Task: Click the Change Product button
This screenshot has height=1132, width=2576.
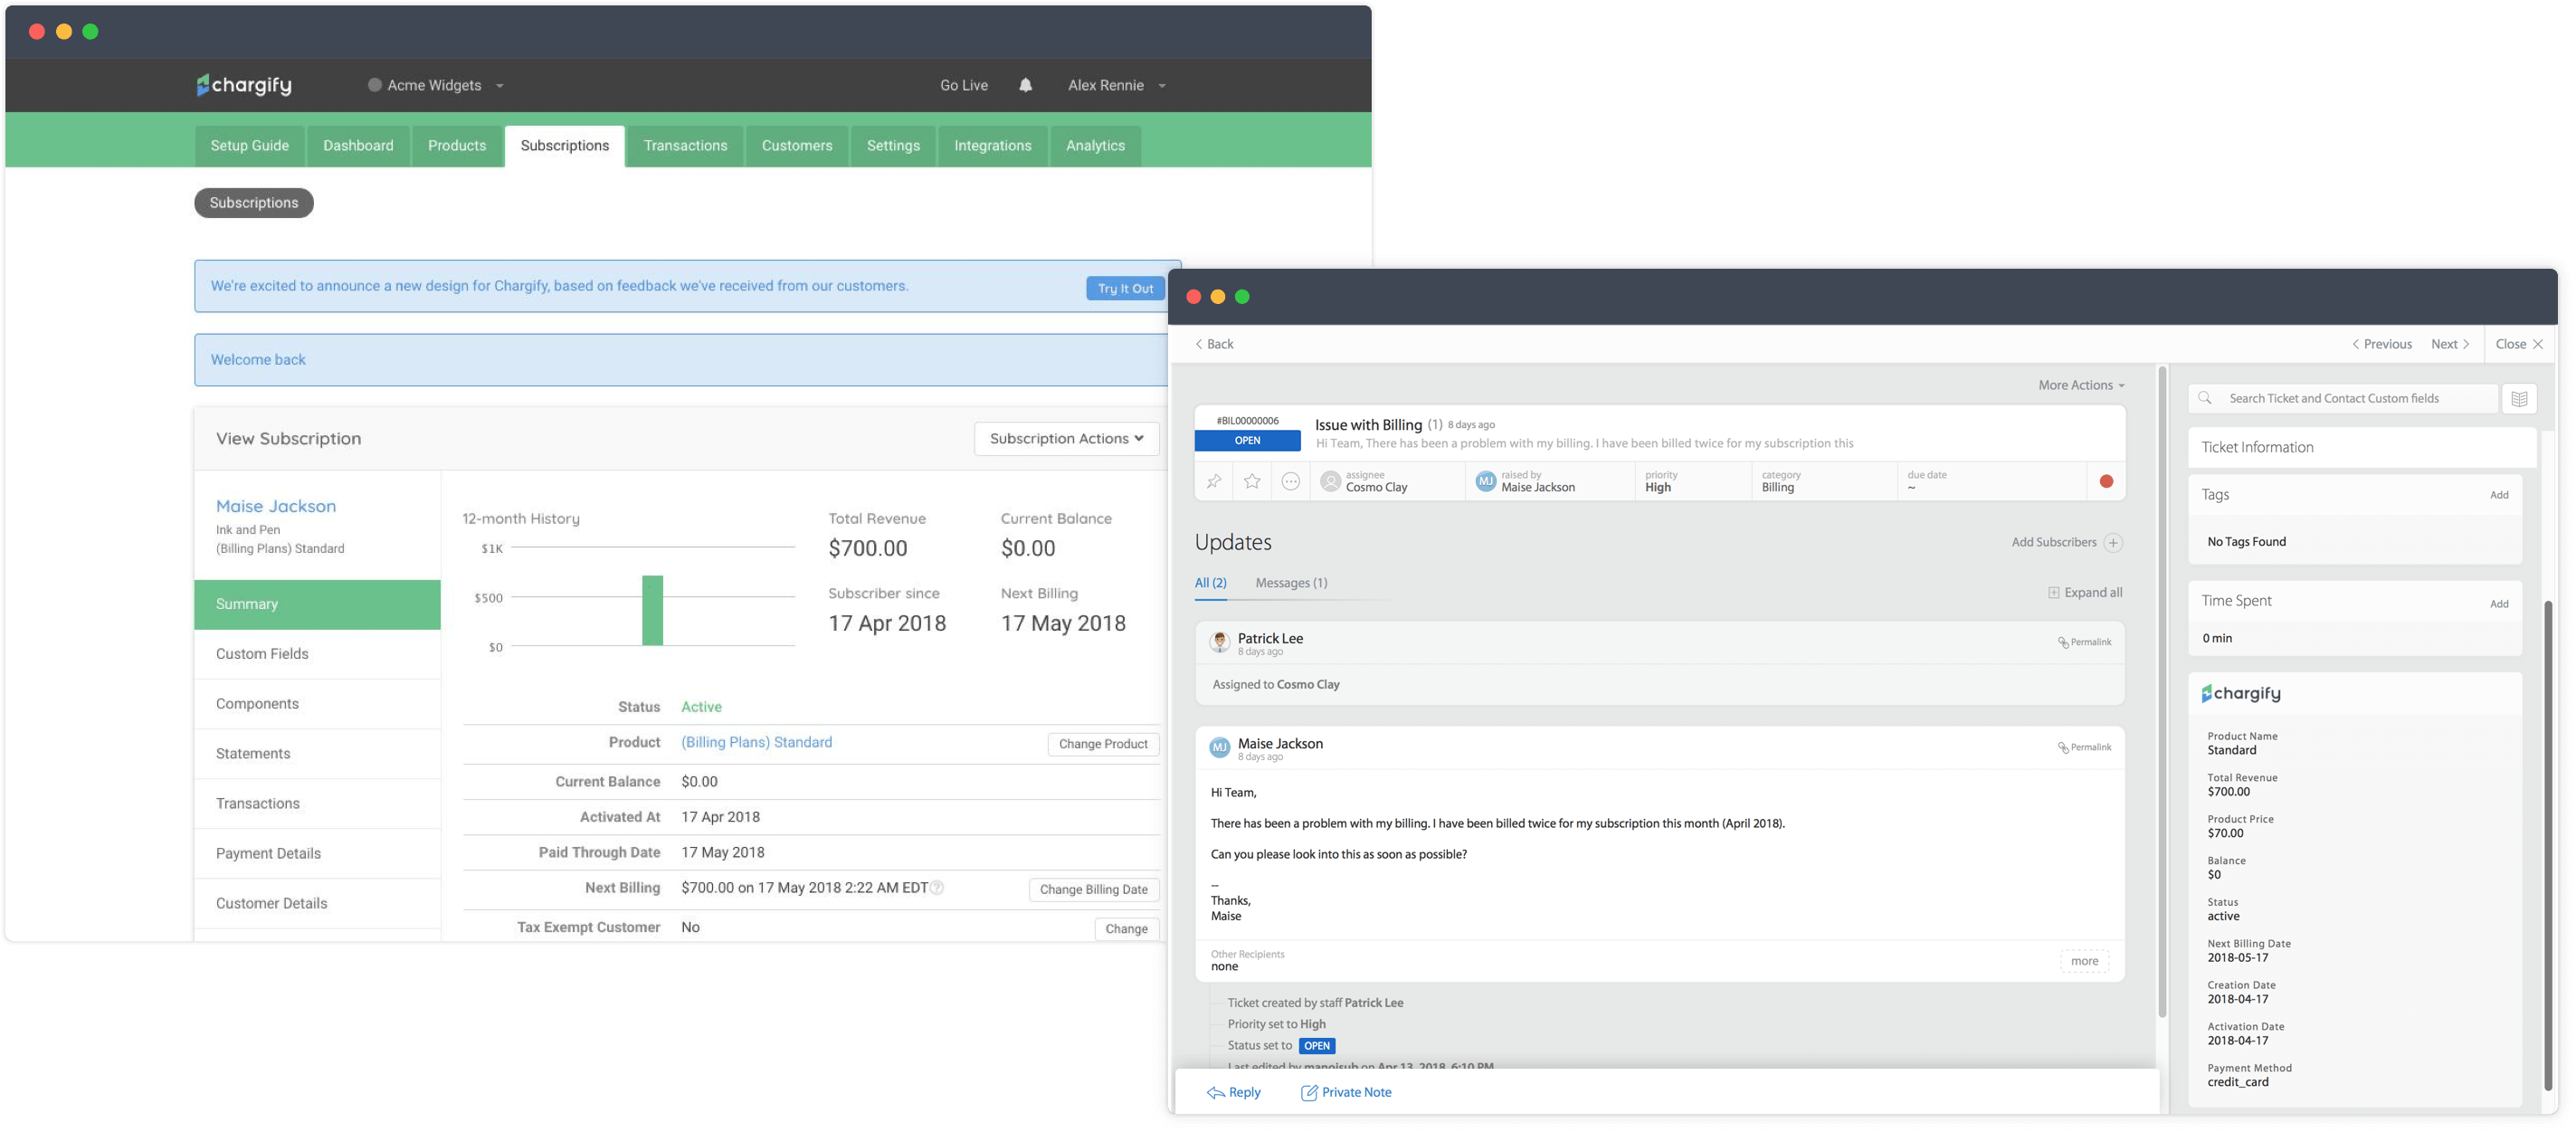Action: click(x=1103, y=744)
